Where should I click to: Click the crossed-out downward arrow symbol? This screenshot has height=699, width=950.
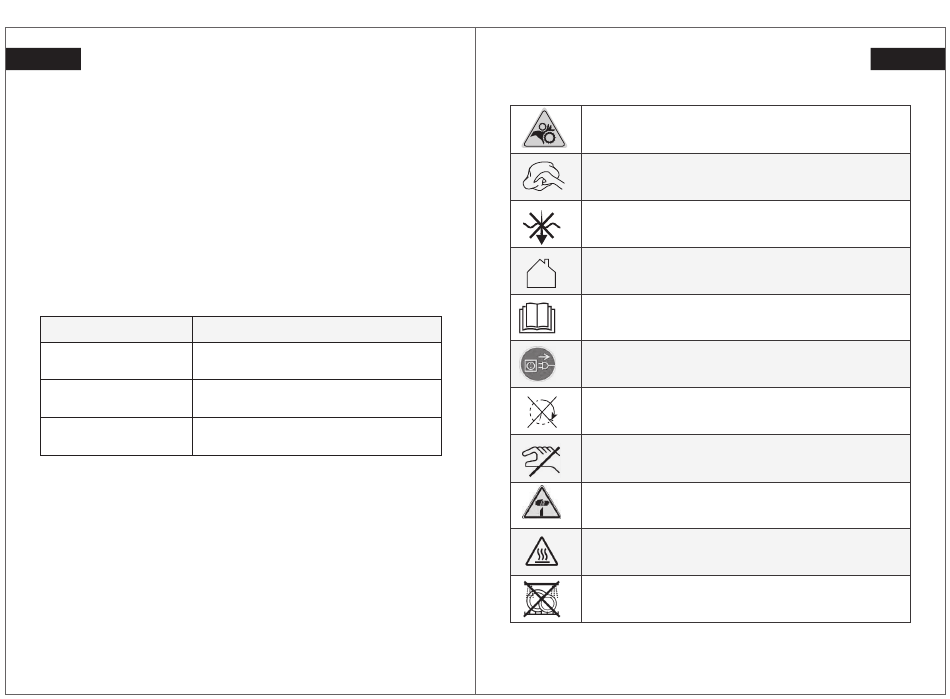pyautogui.click(x=542, y=227)
